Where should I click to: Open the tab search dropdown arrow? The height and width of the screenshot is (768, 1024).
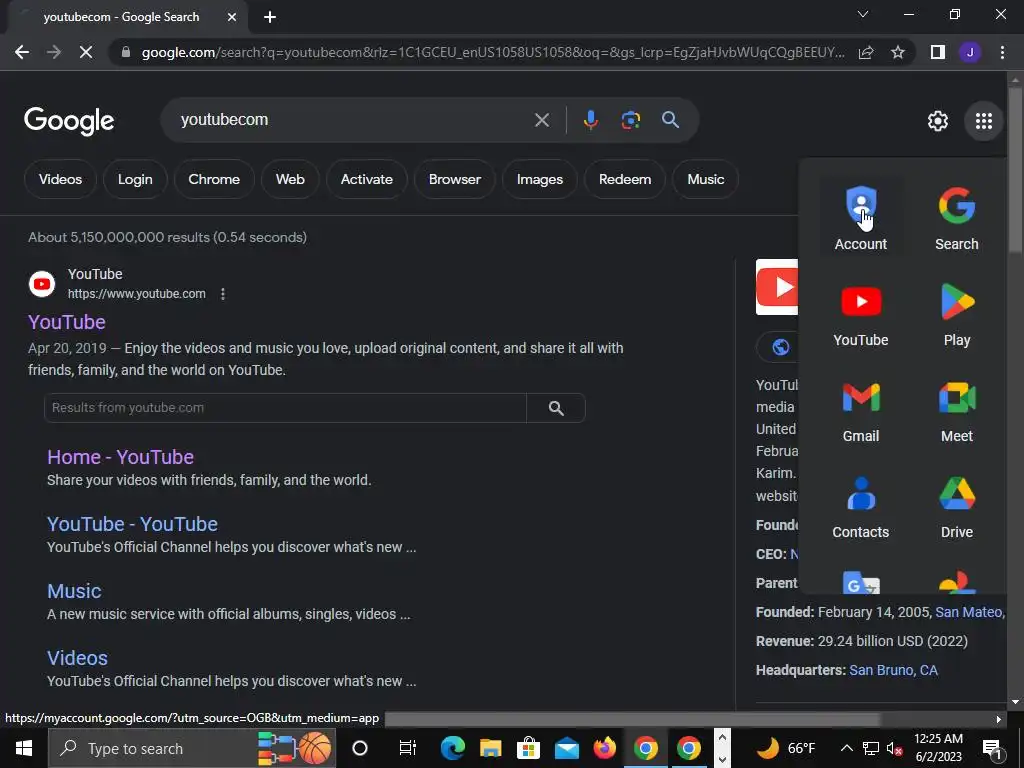(863, 14)
